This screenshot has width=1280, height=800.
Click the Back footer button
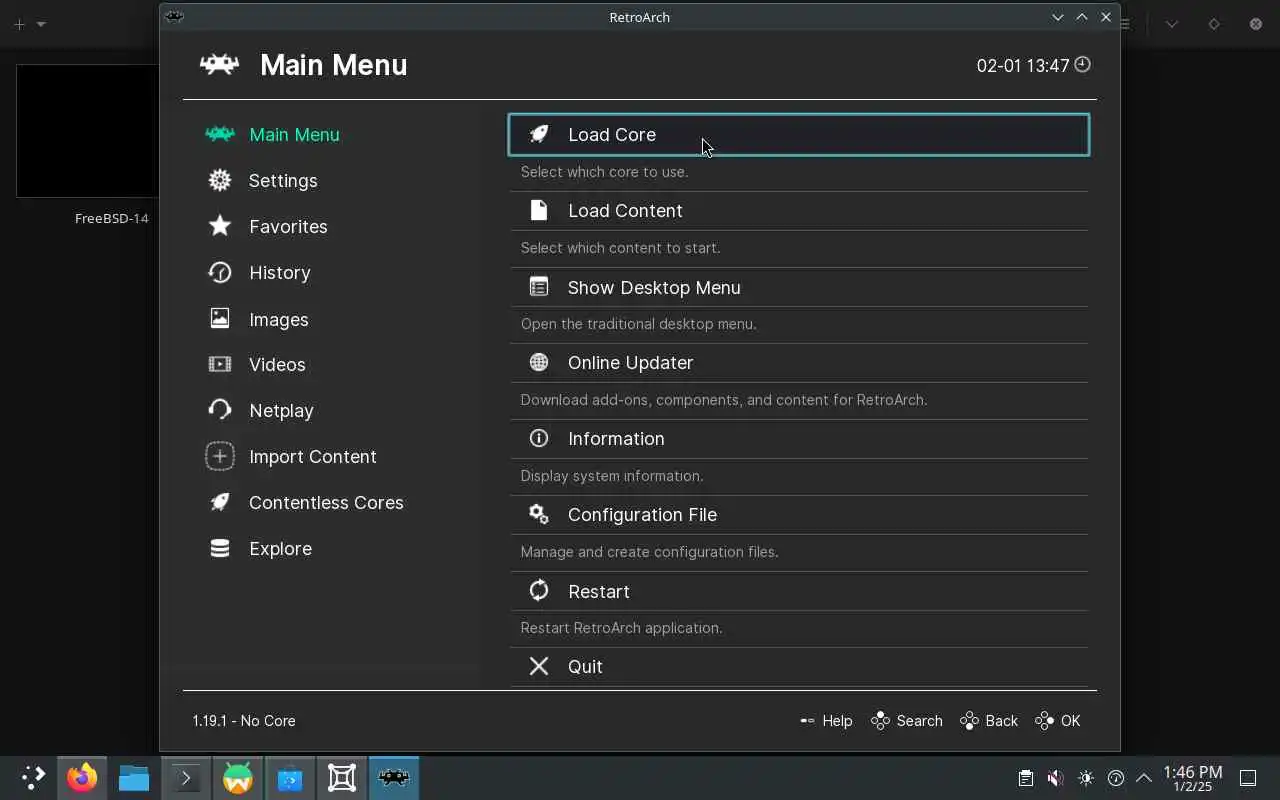[989, 721]
